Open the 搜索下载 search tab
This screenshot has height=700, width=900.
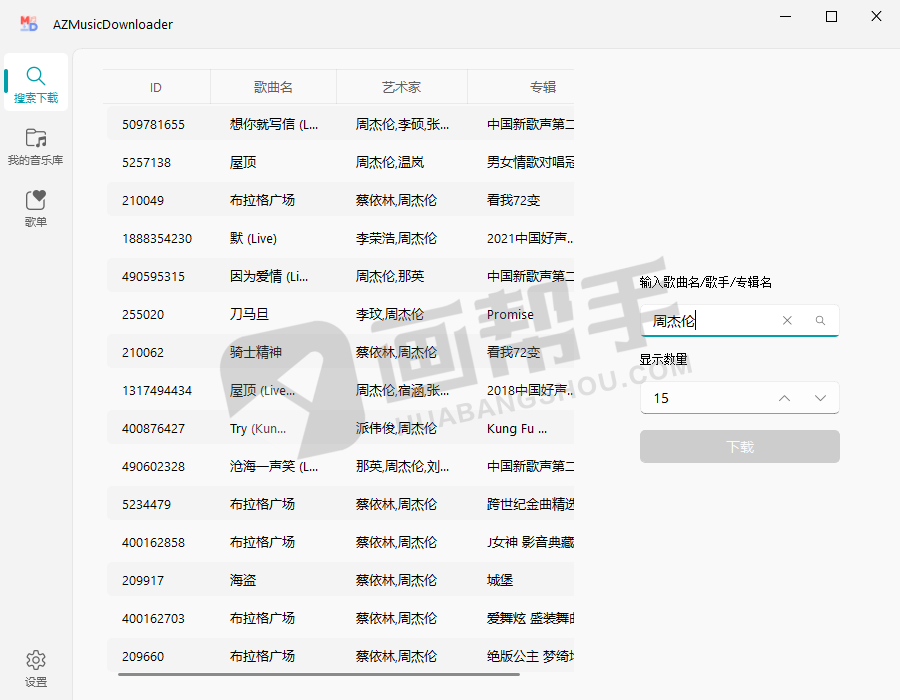[x=36, y=83]
